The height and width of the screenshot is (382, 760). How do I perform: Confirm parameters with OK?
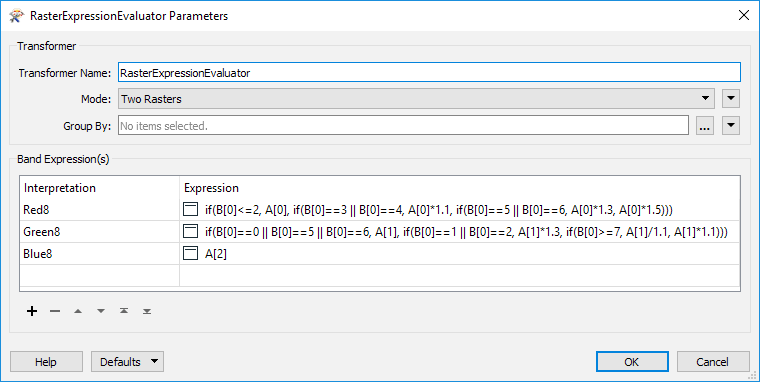pos(632,362)
